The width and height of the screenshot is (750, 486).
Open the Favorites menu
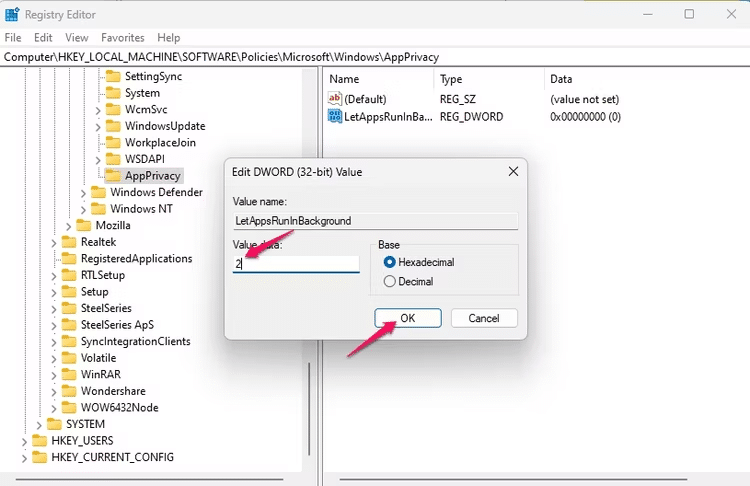122,38
